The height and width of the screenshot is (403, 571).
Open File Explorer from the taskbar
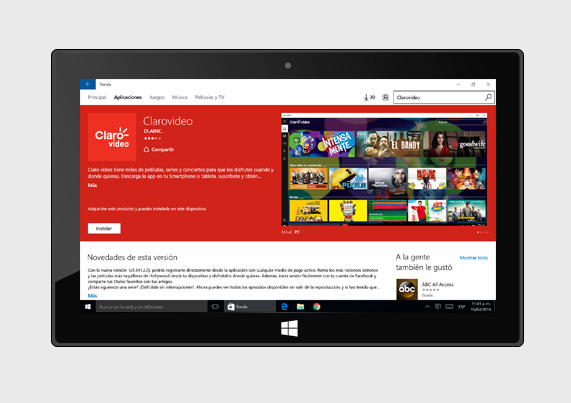(300, 307)
